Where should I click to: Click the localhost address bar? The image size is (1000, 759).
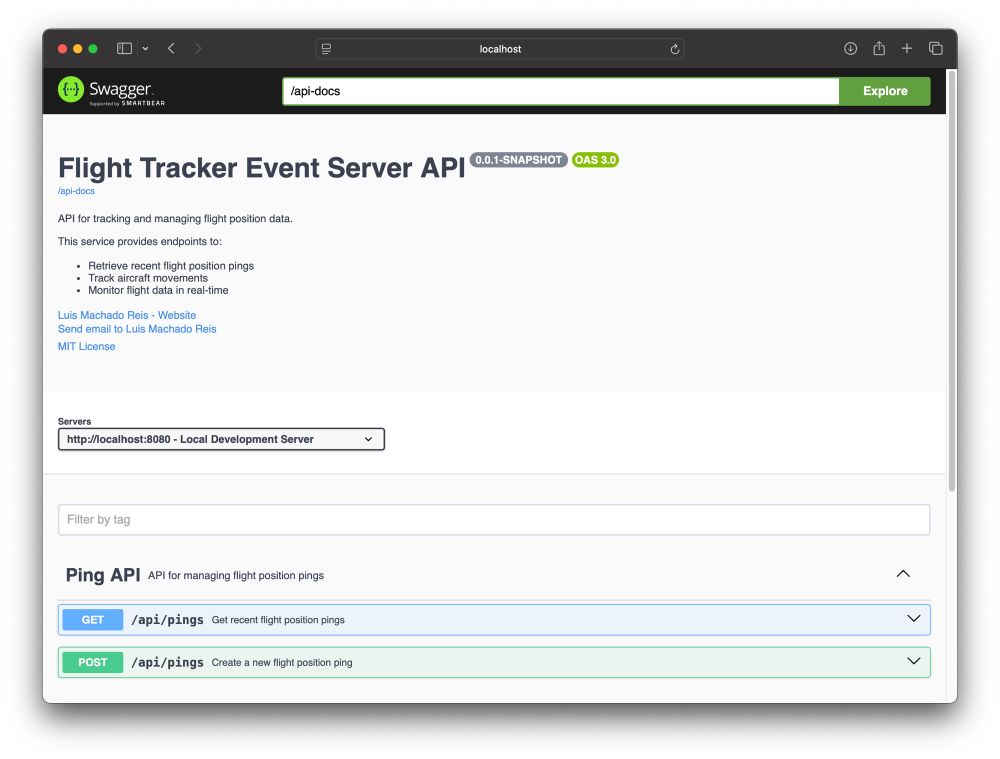tap(500, 49)
